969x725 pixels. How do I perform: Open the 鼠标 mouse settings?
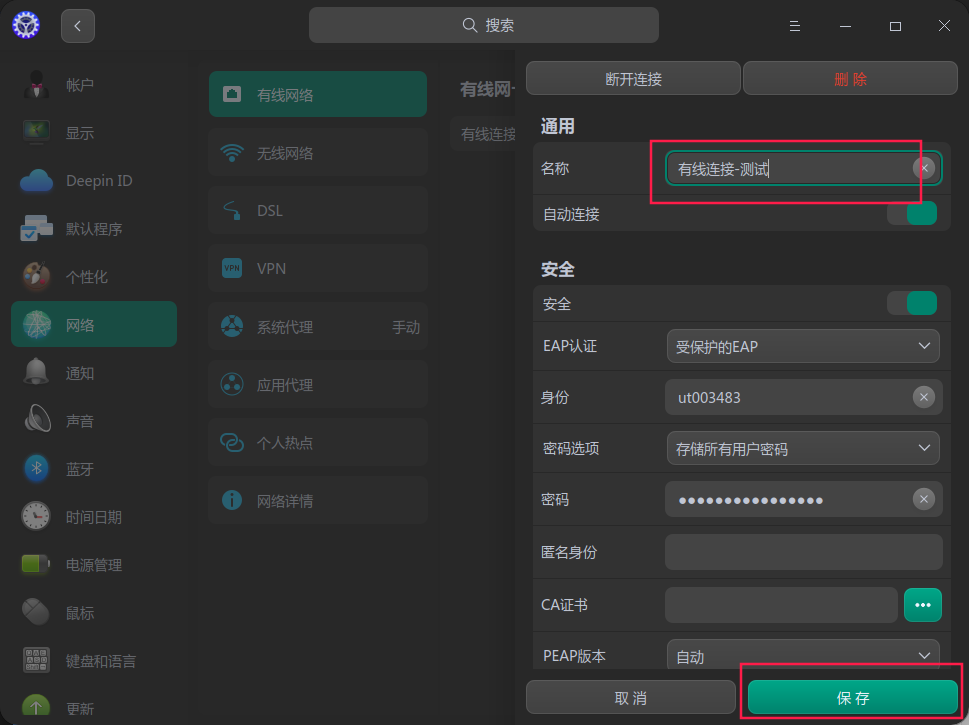coord(94,613)
